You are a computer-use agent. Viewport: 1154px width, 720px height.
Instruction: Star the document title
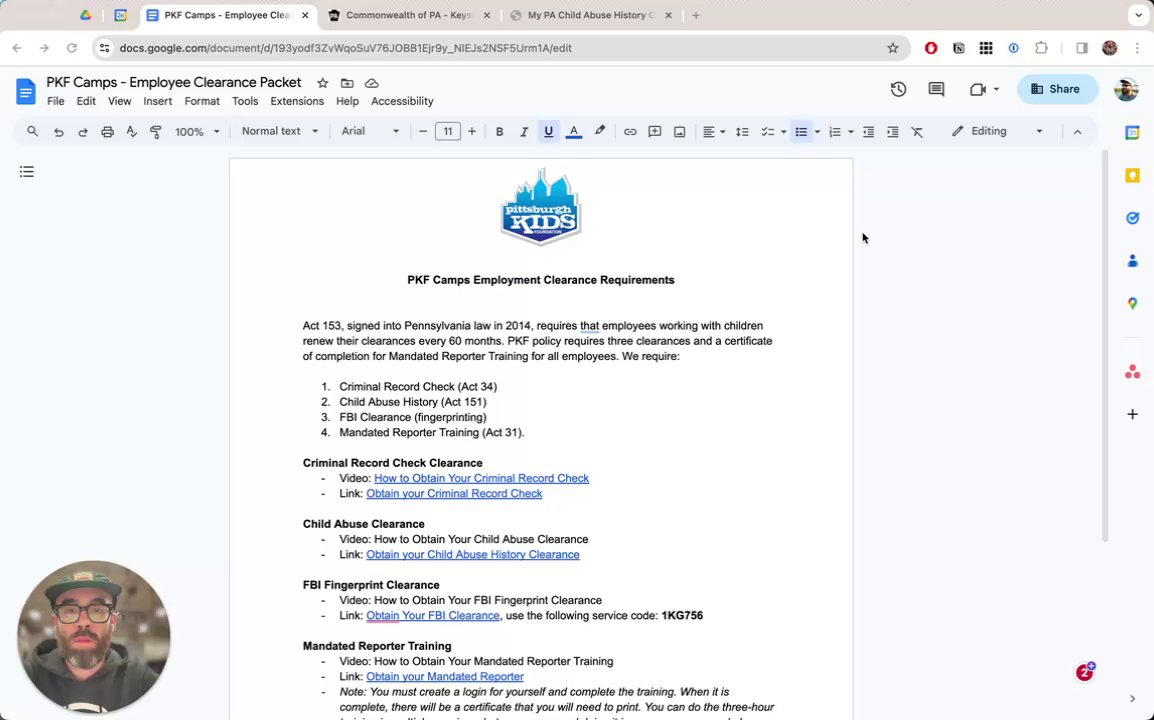click(322, 83)
